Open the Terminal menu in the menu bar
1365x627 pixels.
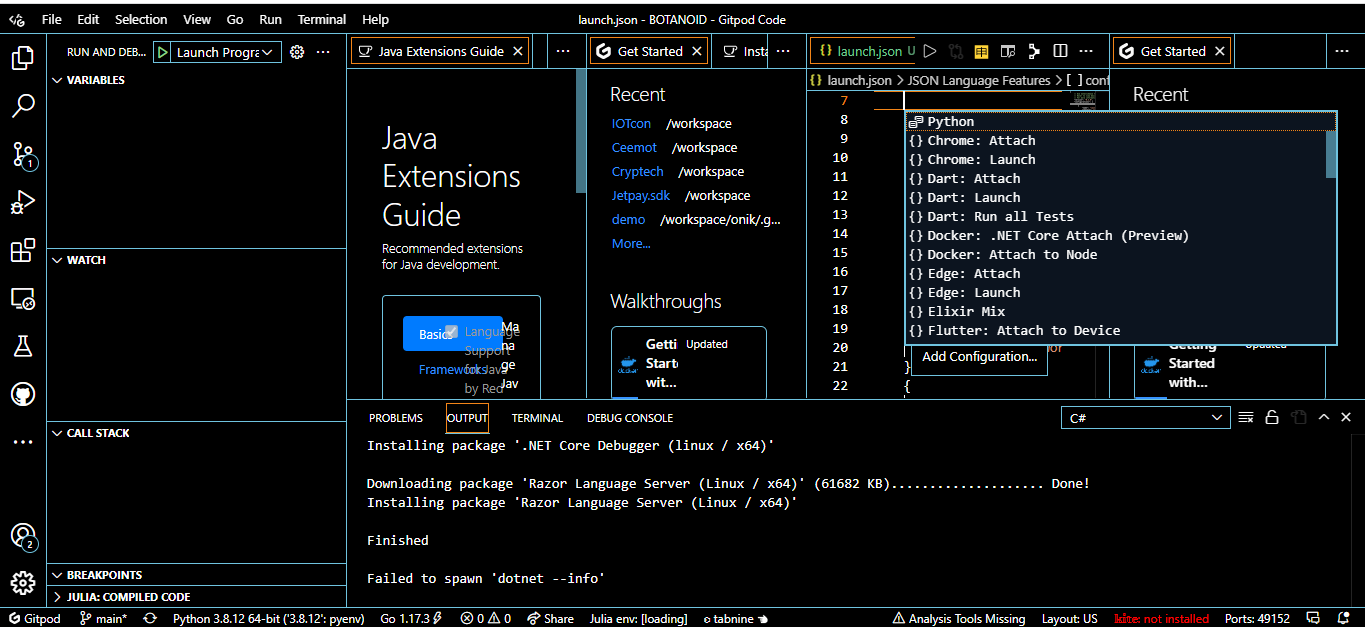(x=322, y=19)
